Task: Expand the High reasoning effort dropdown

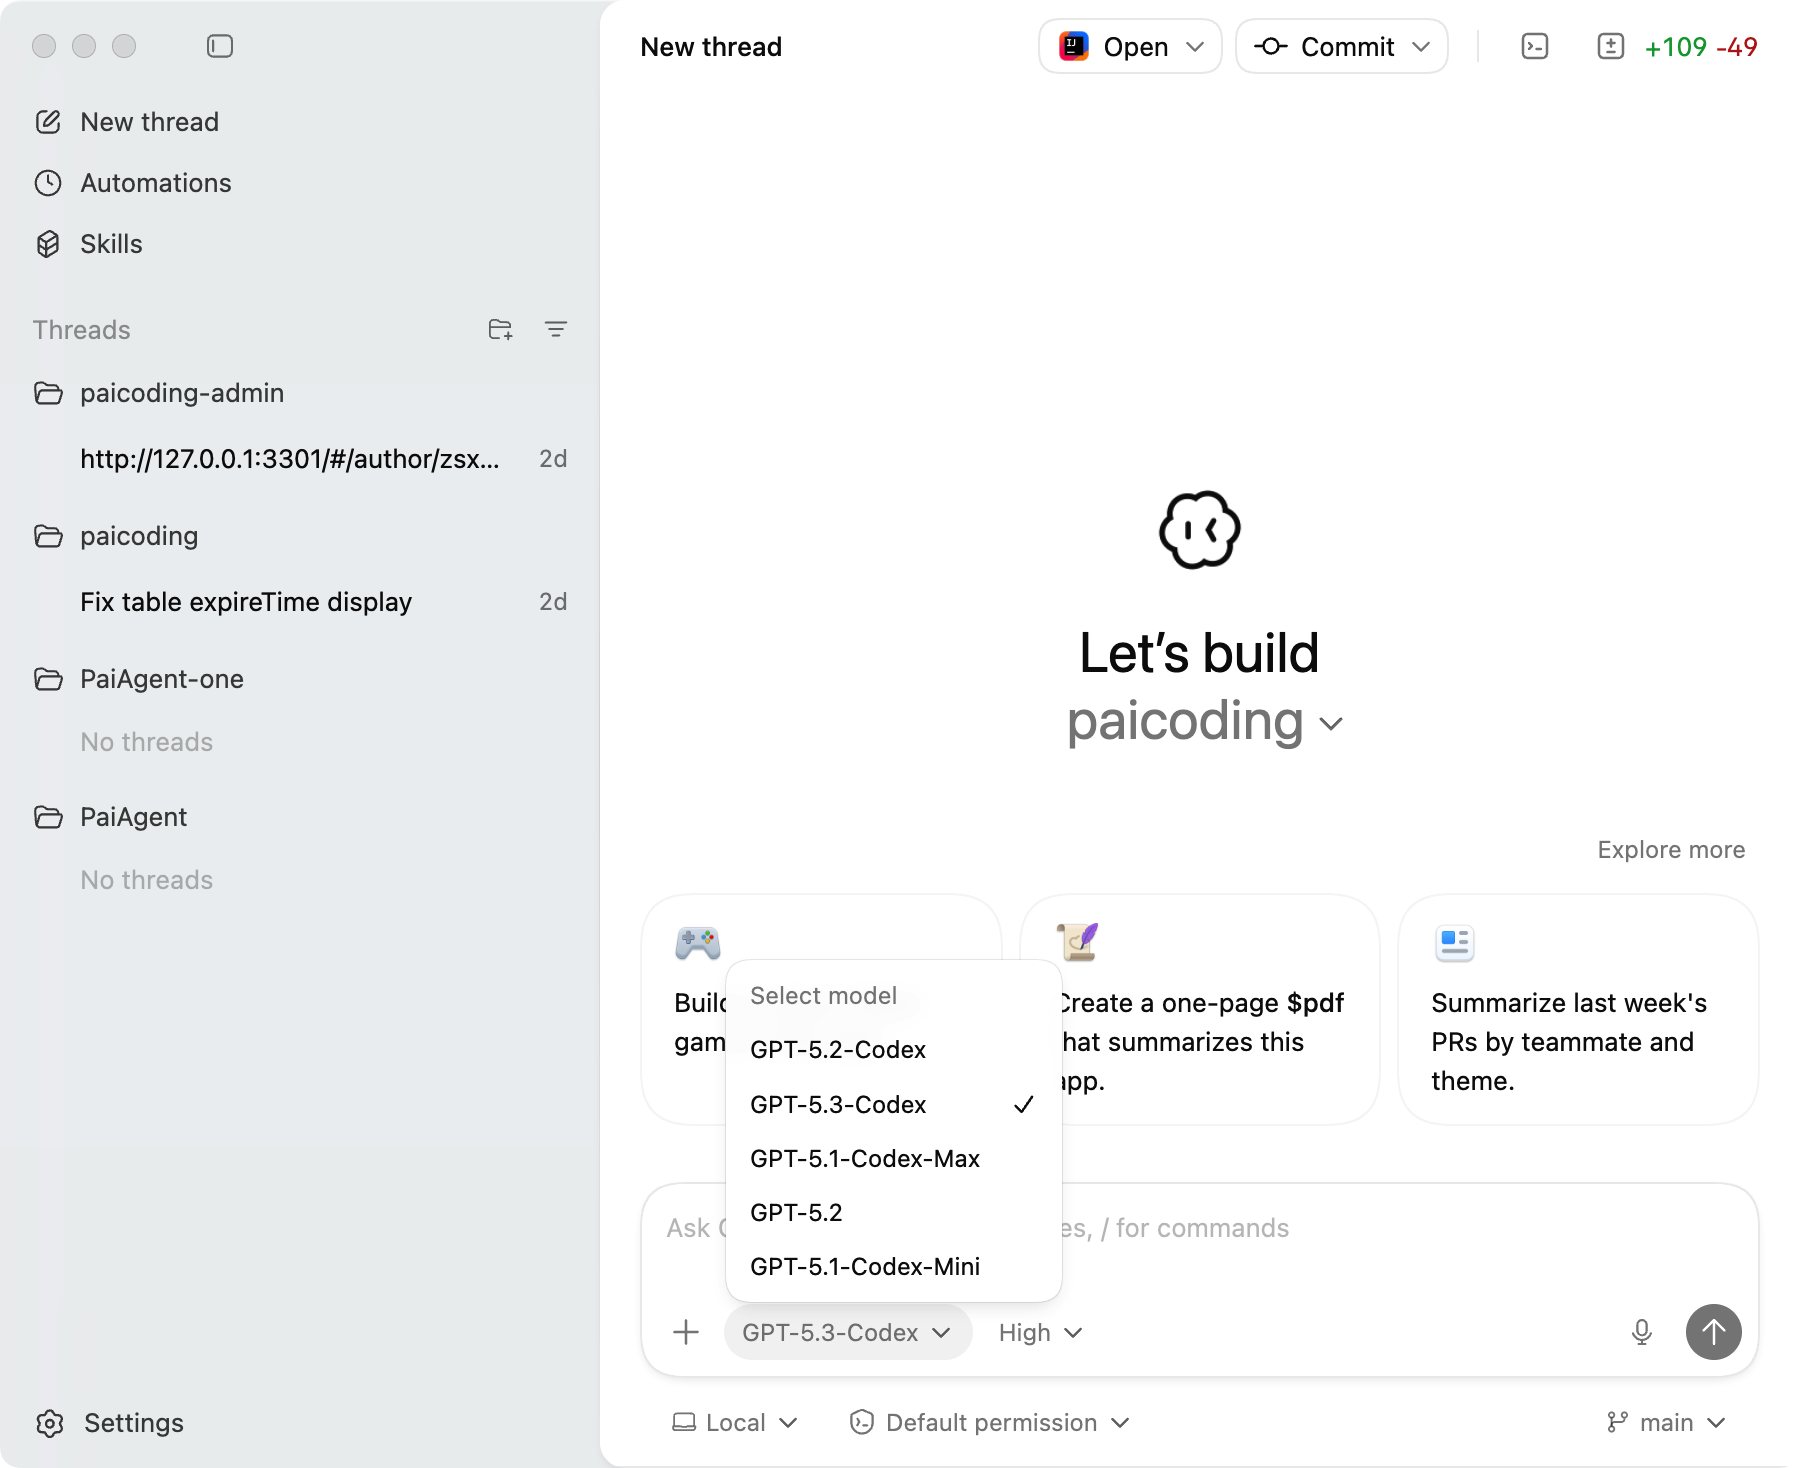Action: (x=1040, y=1333)
